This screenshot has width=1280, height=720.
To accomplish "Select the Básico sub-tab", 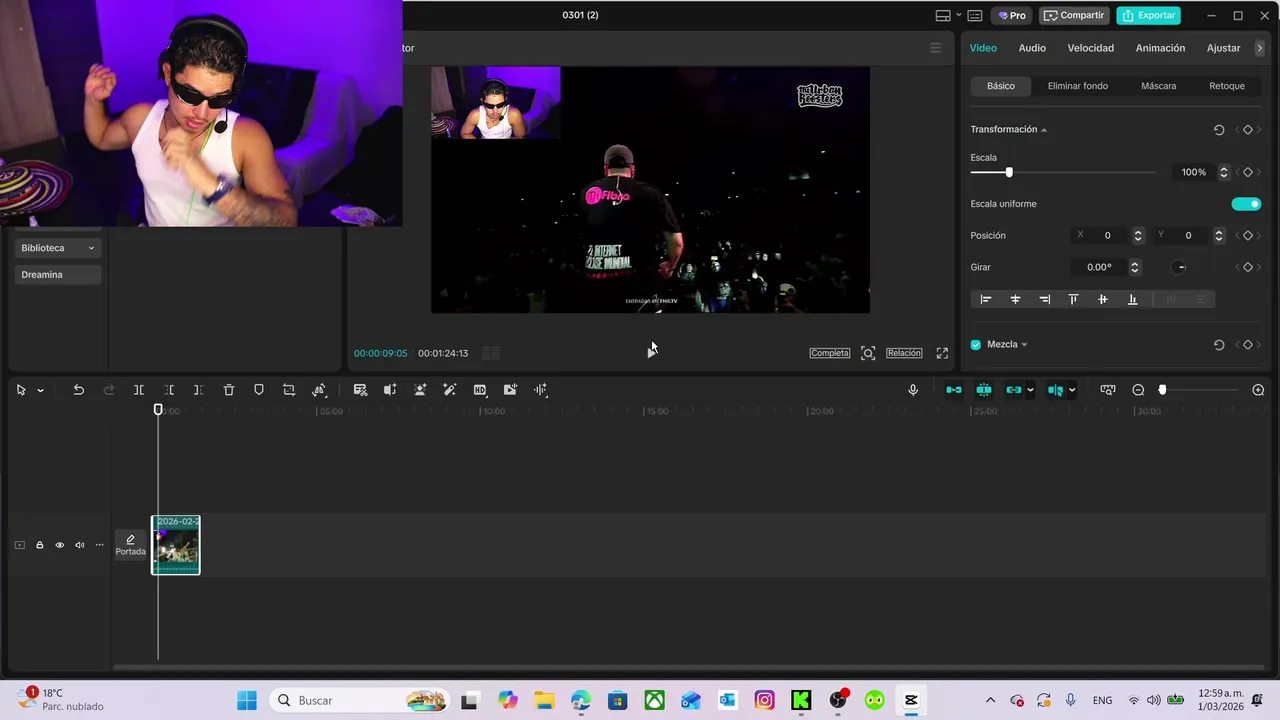I will (1001, 86).
